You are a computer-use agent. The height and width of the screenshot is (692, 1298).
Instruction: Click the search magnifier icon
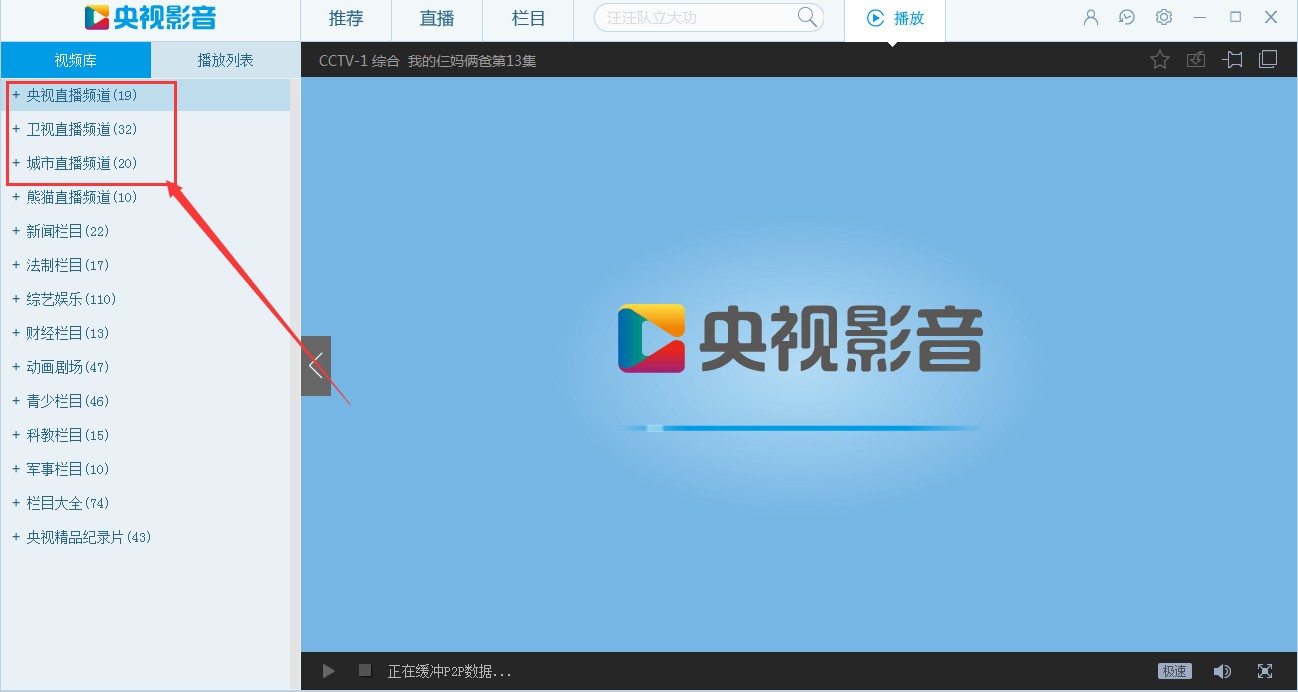point(807,17)
